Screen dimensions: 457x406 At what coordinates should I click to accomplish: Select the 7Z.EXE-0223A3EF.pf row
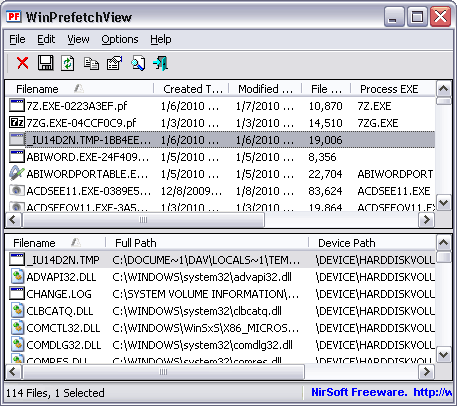220,106
